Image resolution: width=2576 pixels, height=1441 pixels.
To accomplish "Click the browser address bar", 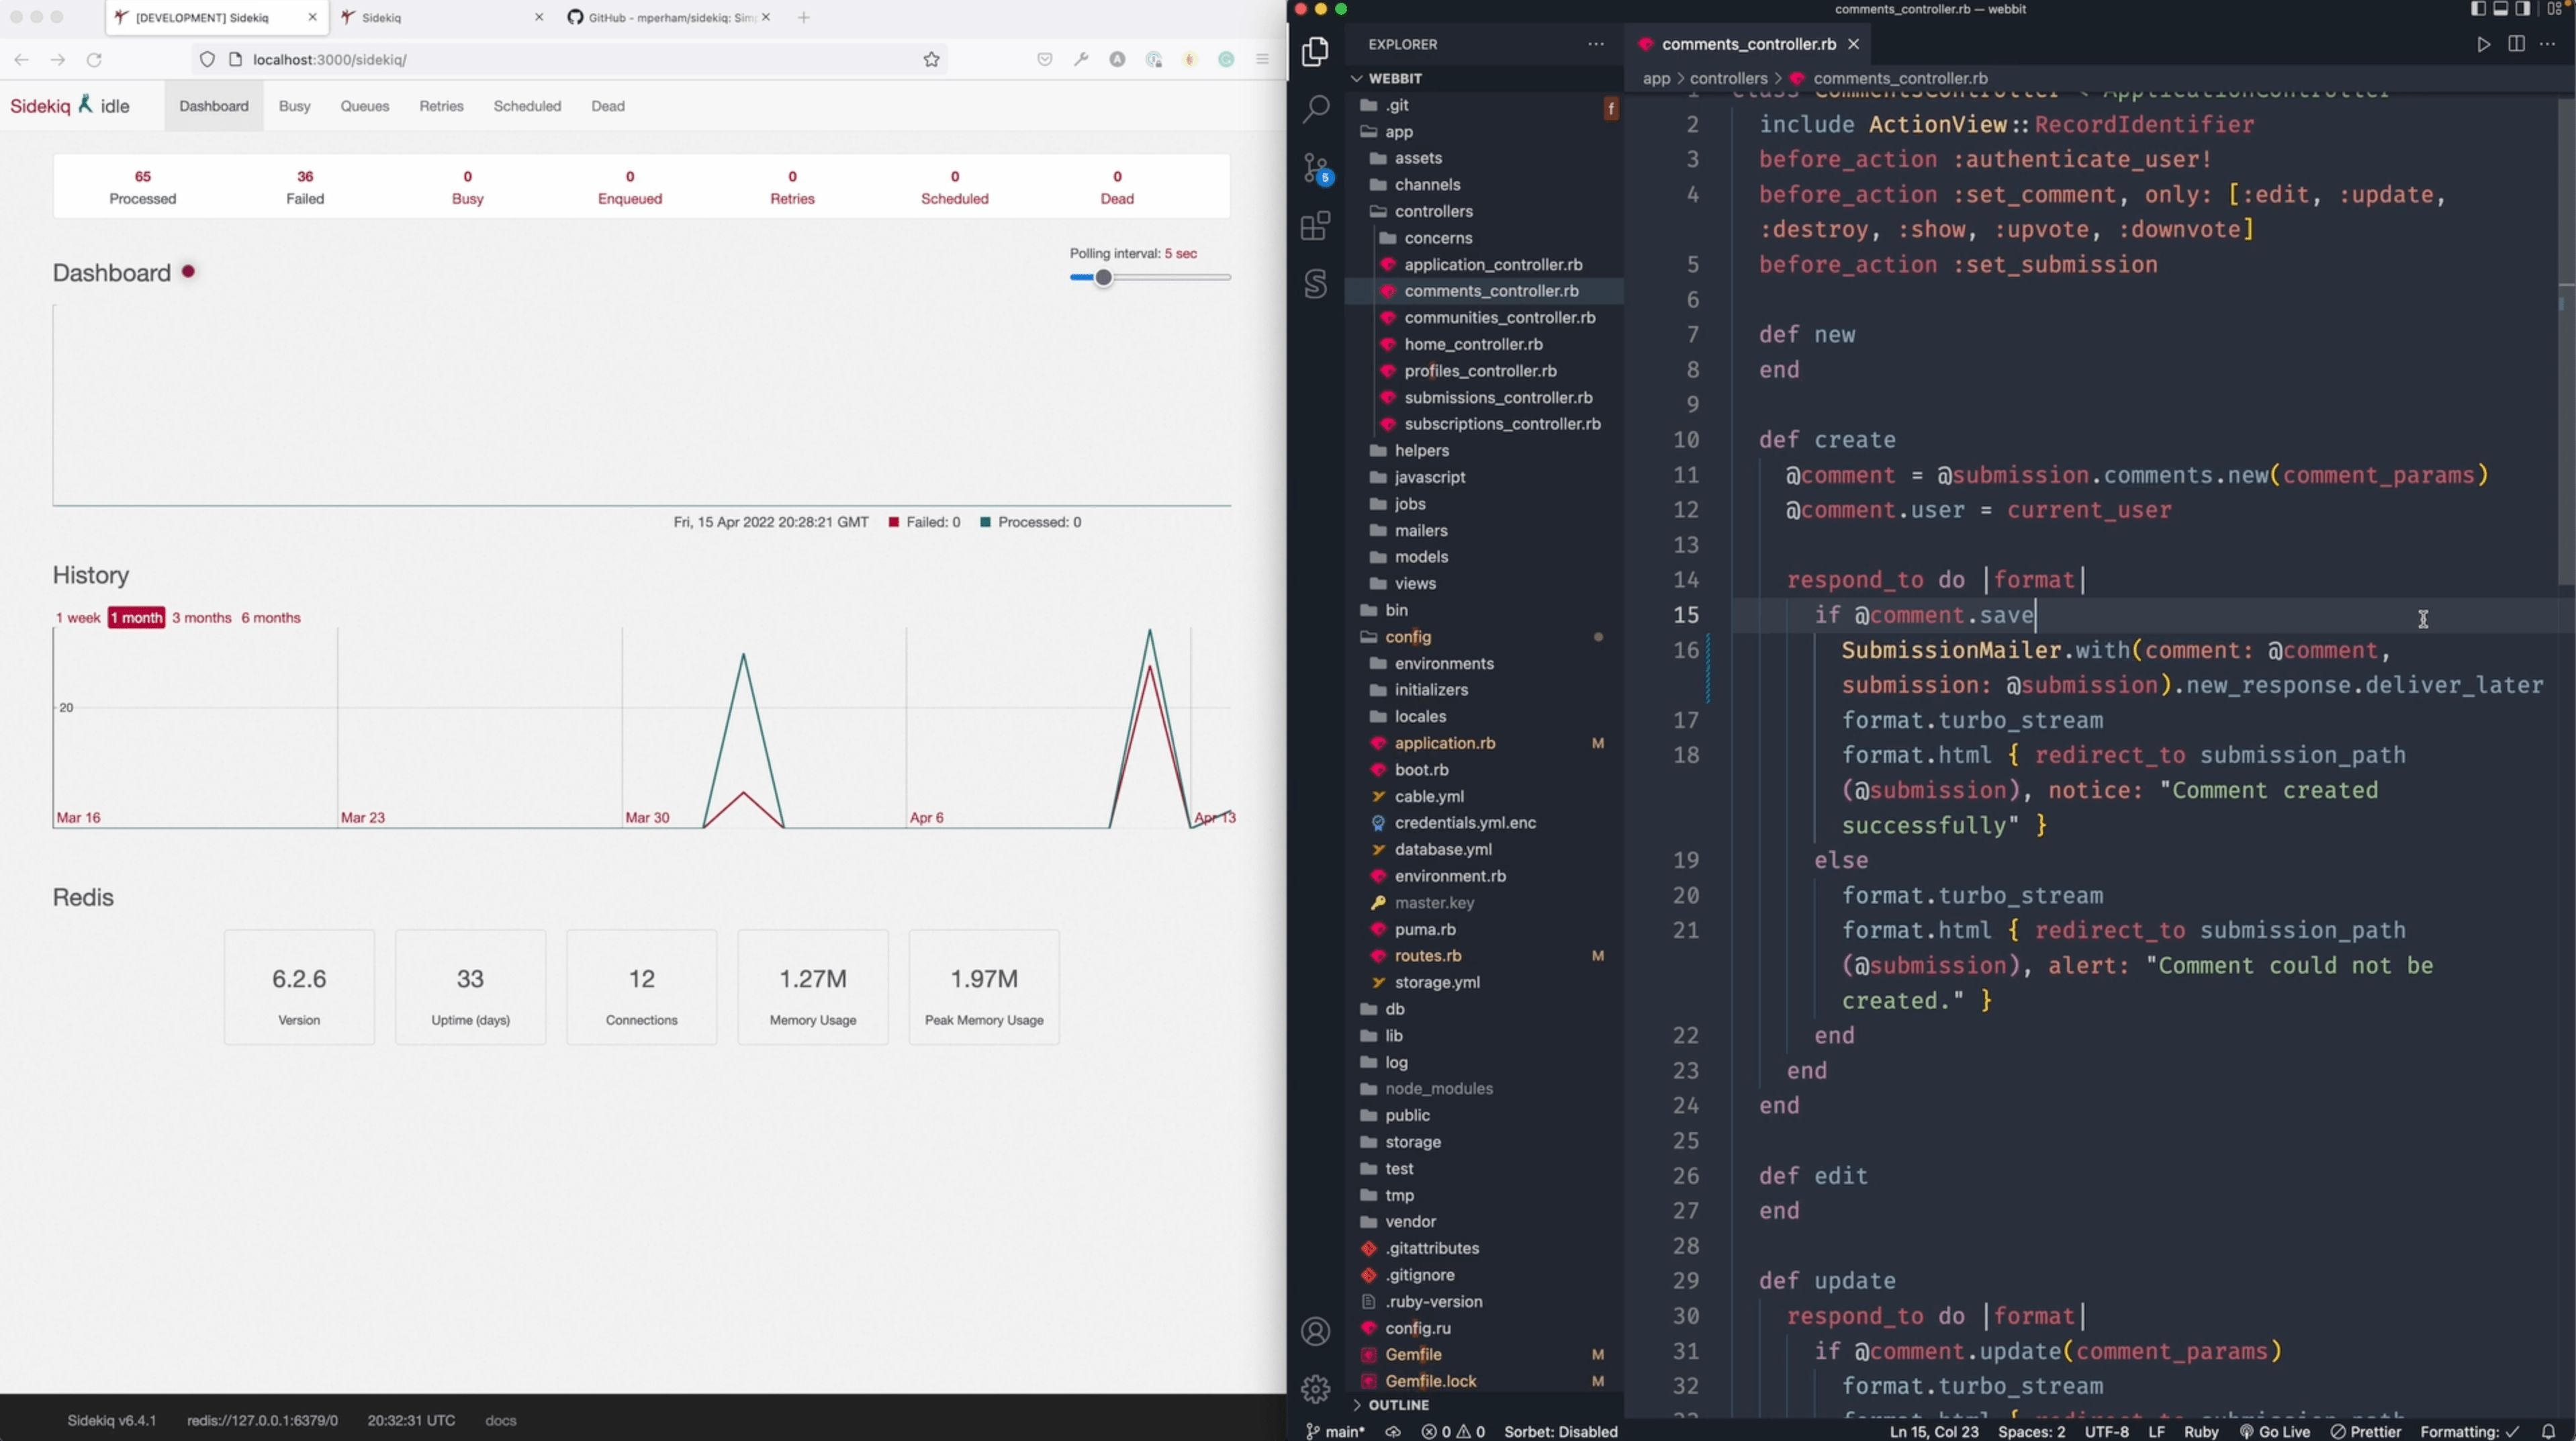I will tap(570, 60).
